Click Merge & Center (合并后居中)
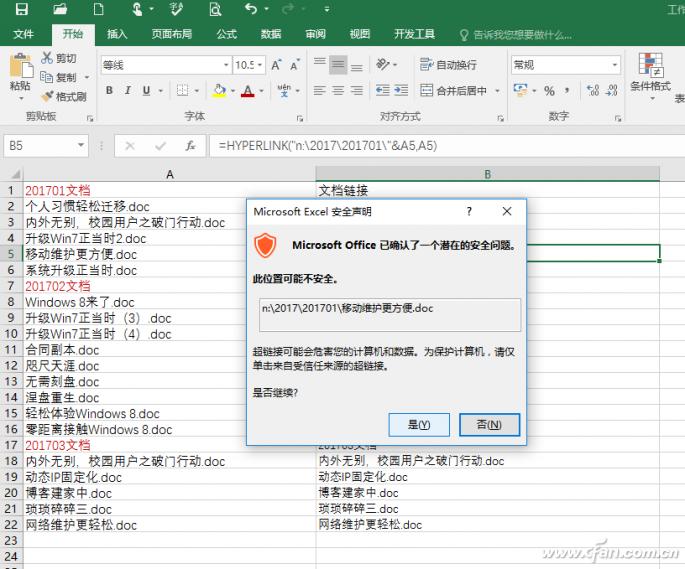 [453, 90]
